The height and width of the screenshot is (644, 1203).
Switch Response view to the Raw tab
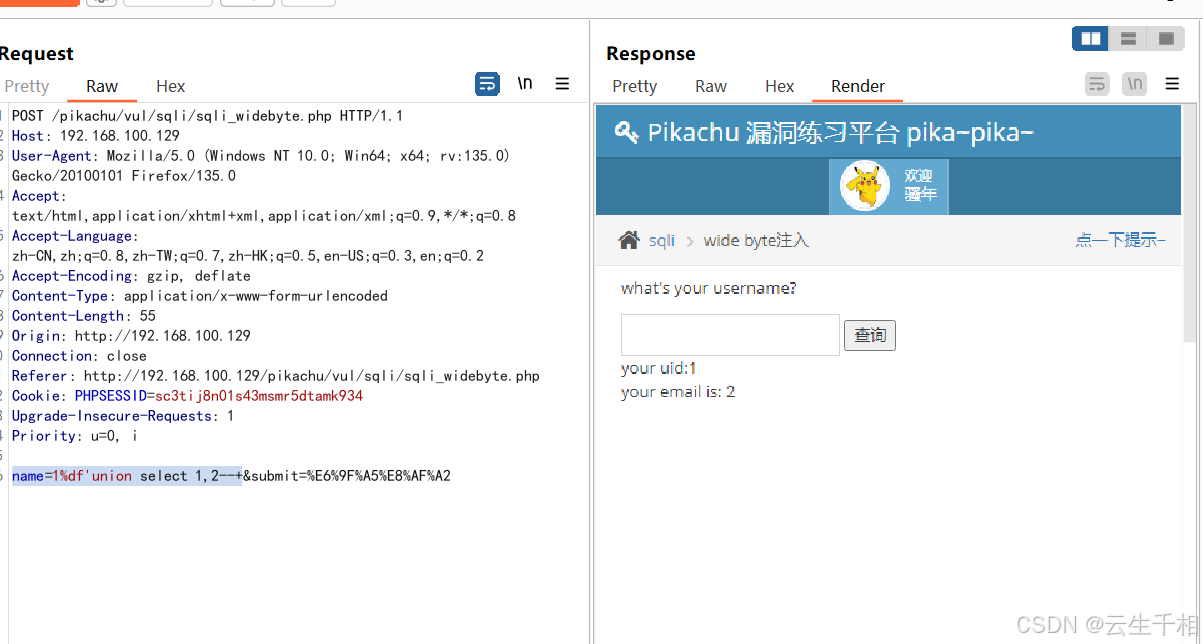click(x=711, y=86)
